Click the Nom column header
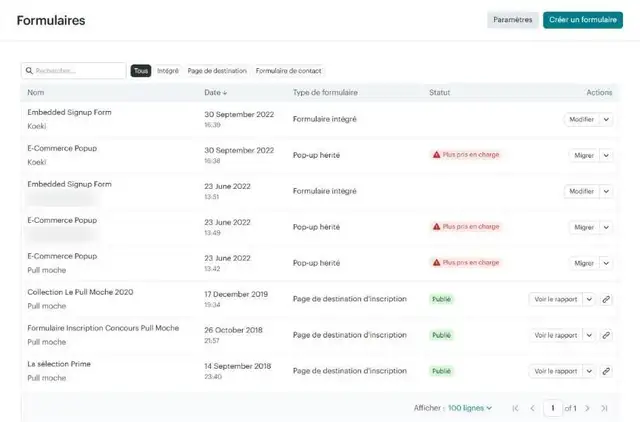 click(36, 93)
